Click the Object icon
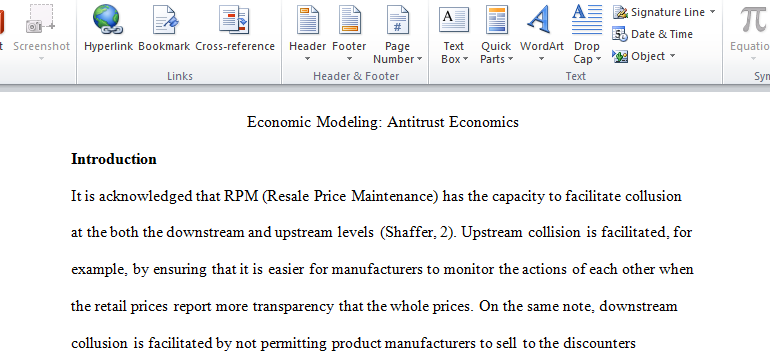This screenshot has width=770, height=361. tap(620, 56)
